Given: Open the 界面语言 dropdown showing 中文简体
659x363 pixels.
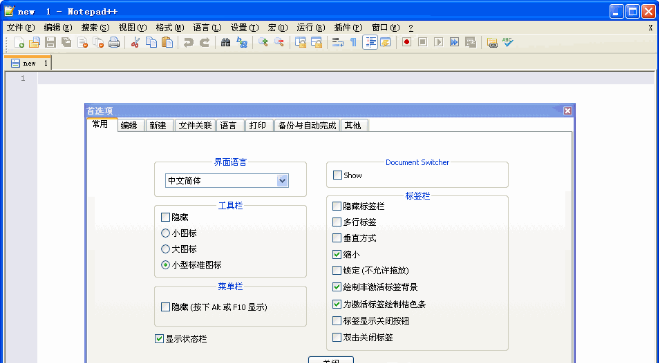Looking at the screenshot, I should pos(227,181).
